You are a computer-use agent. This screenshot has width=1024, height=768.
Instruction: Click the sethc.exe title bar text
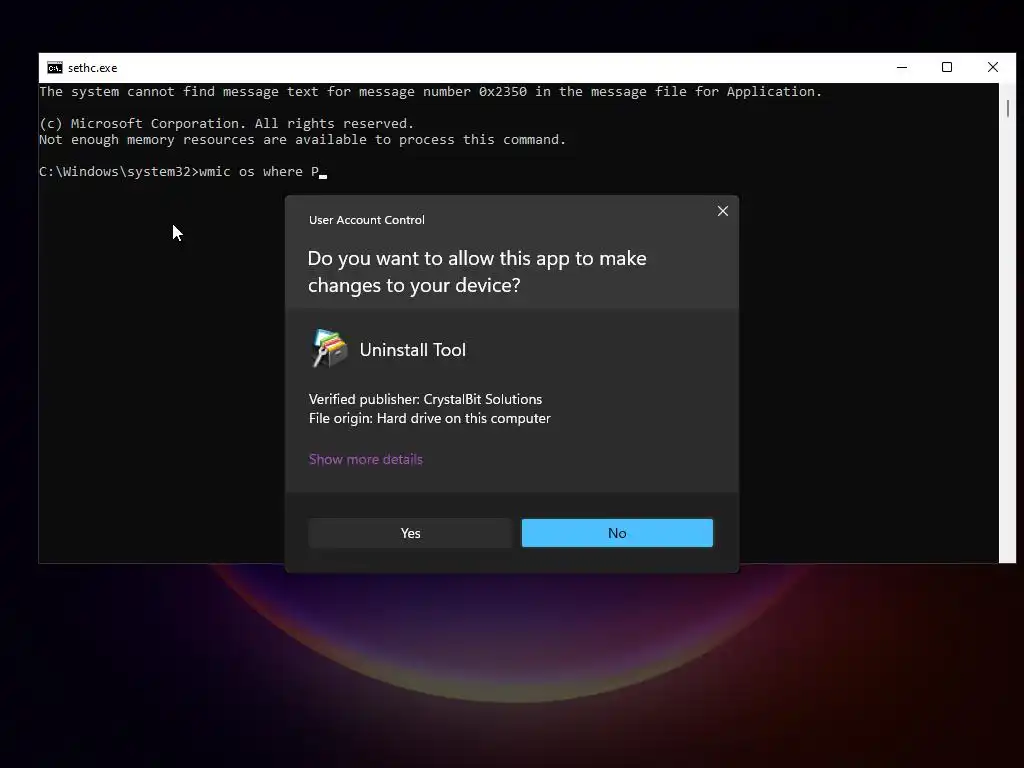click(x=93, y=68)
